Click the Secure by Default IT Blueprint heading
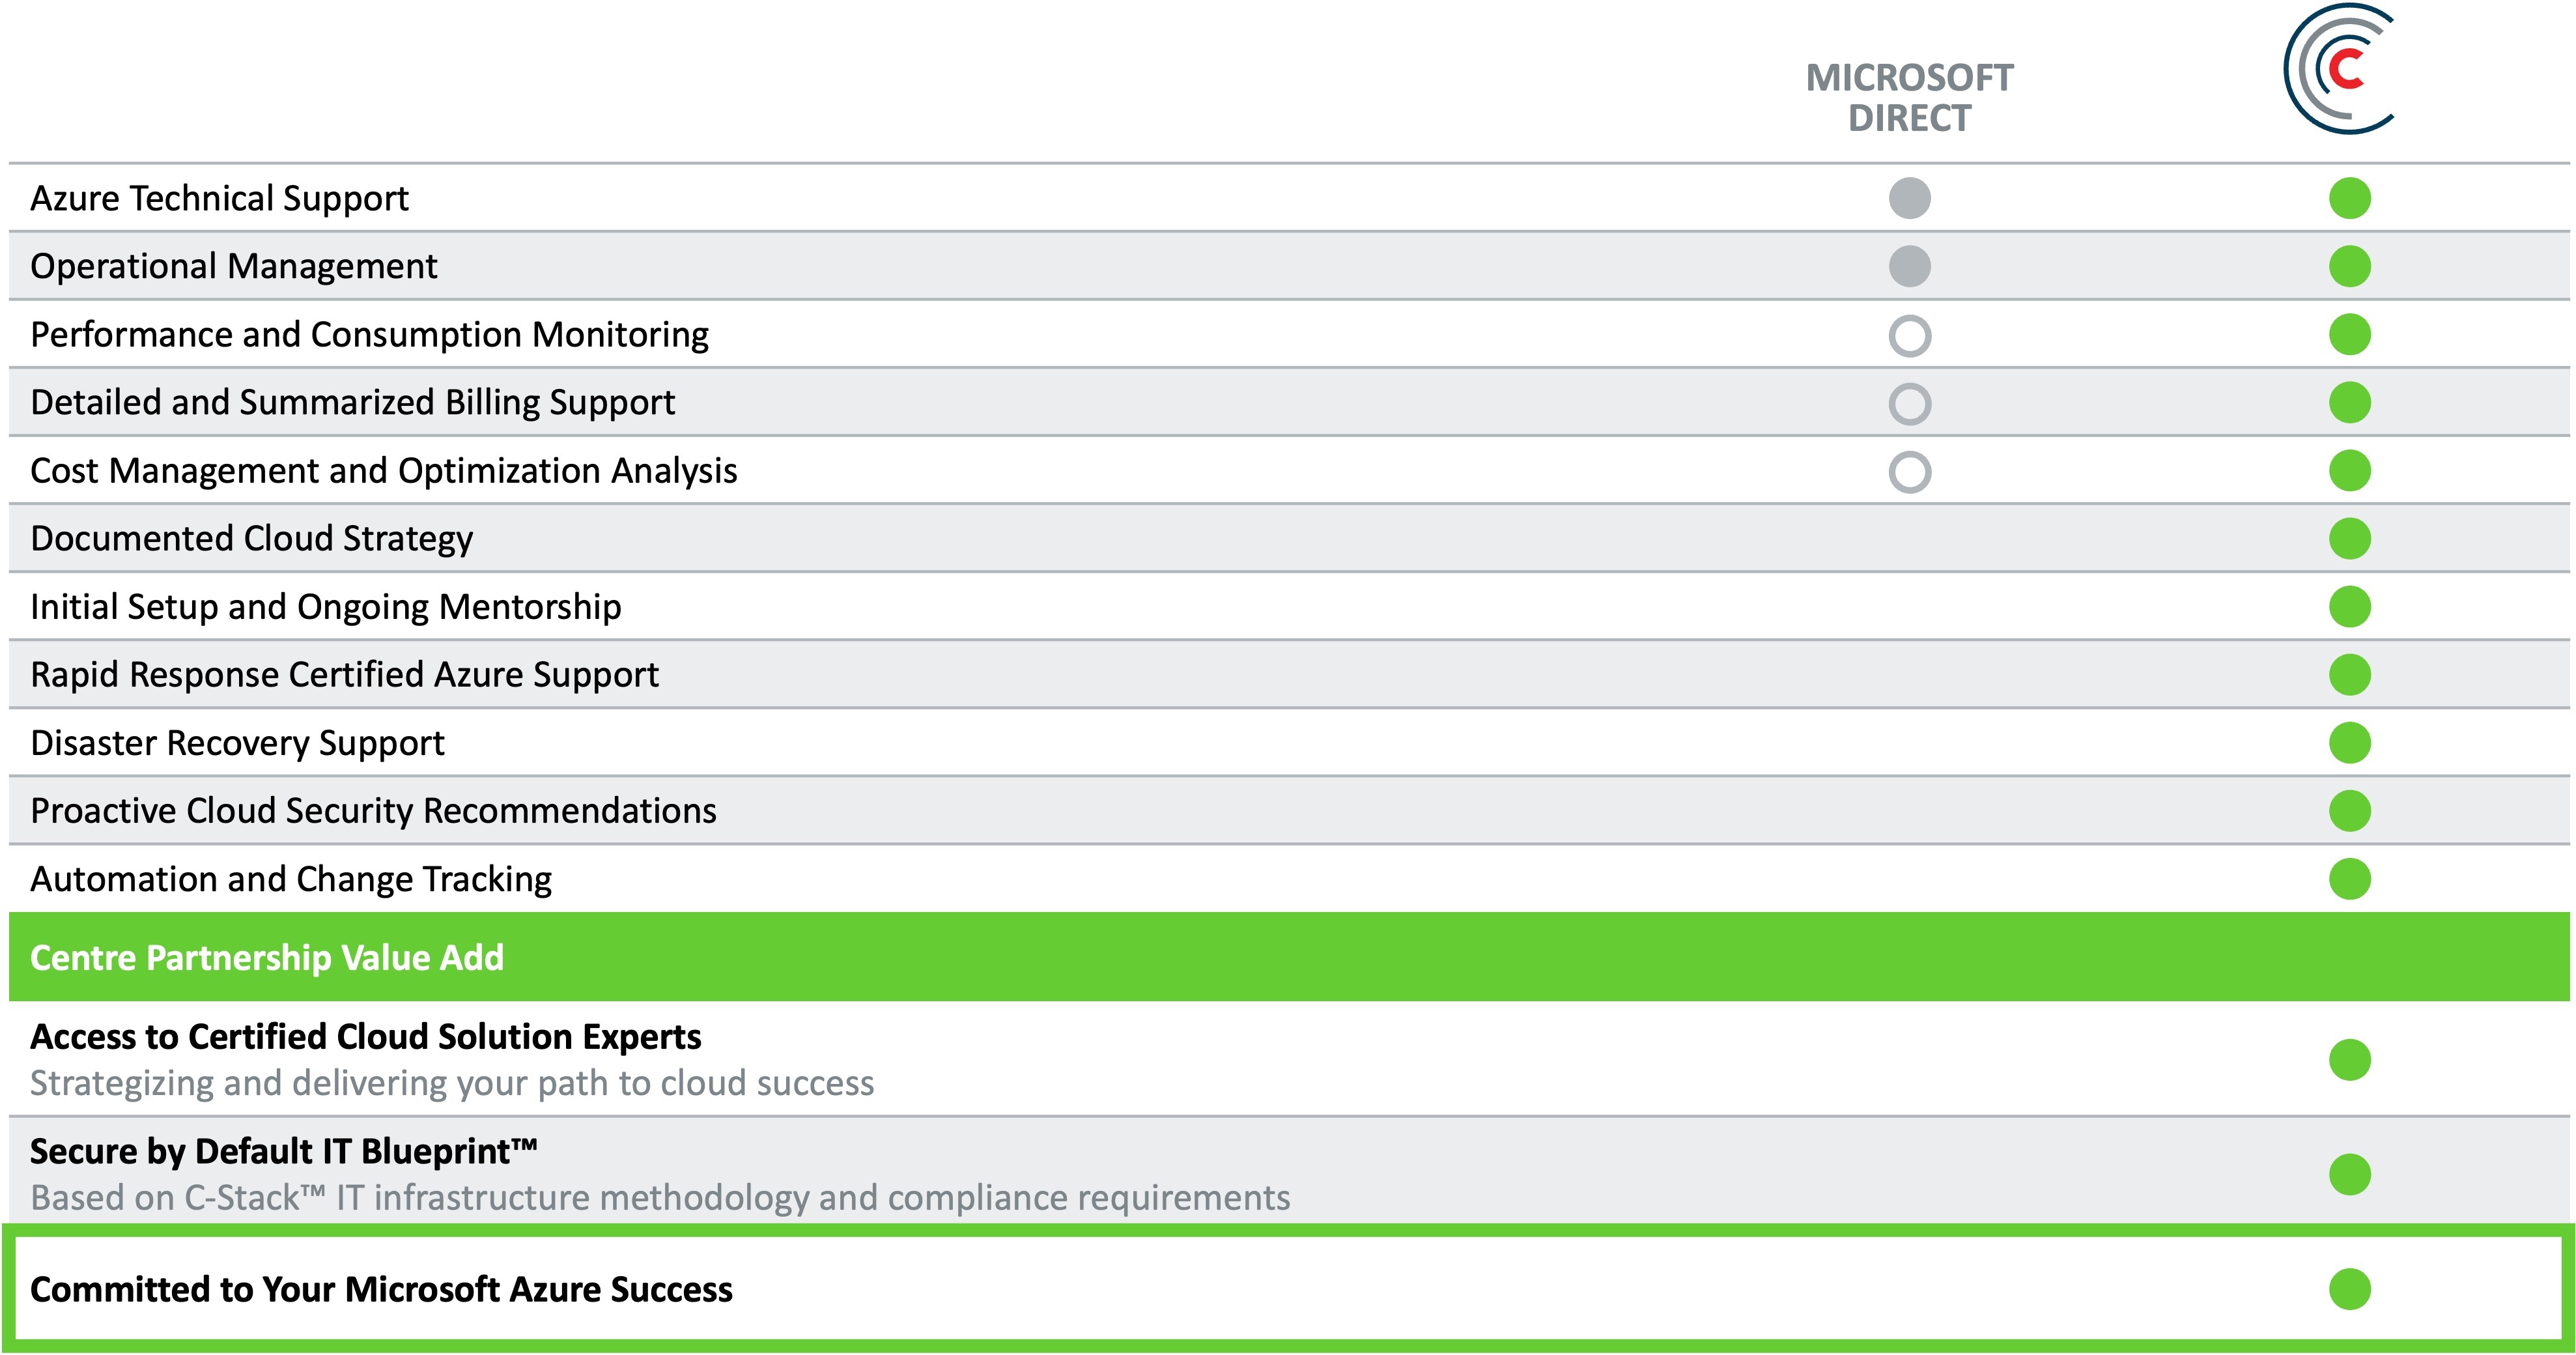Viewport: 2576px width, 1355px height. click(x=283, y=1152)
